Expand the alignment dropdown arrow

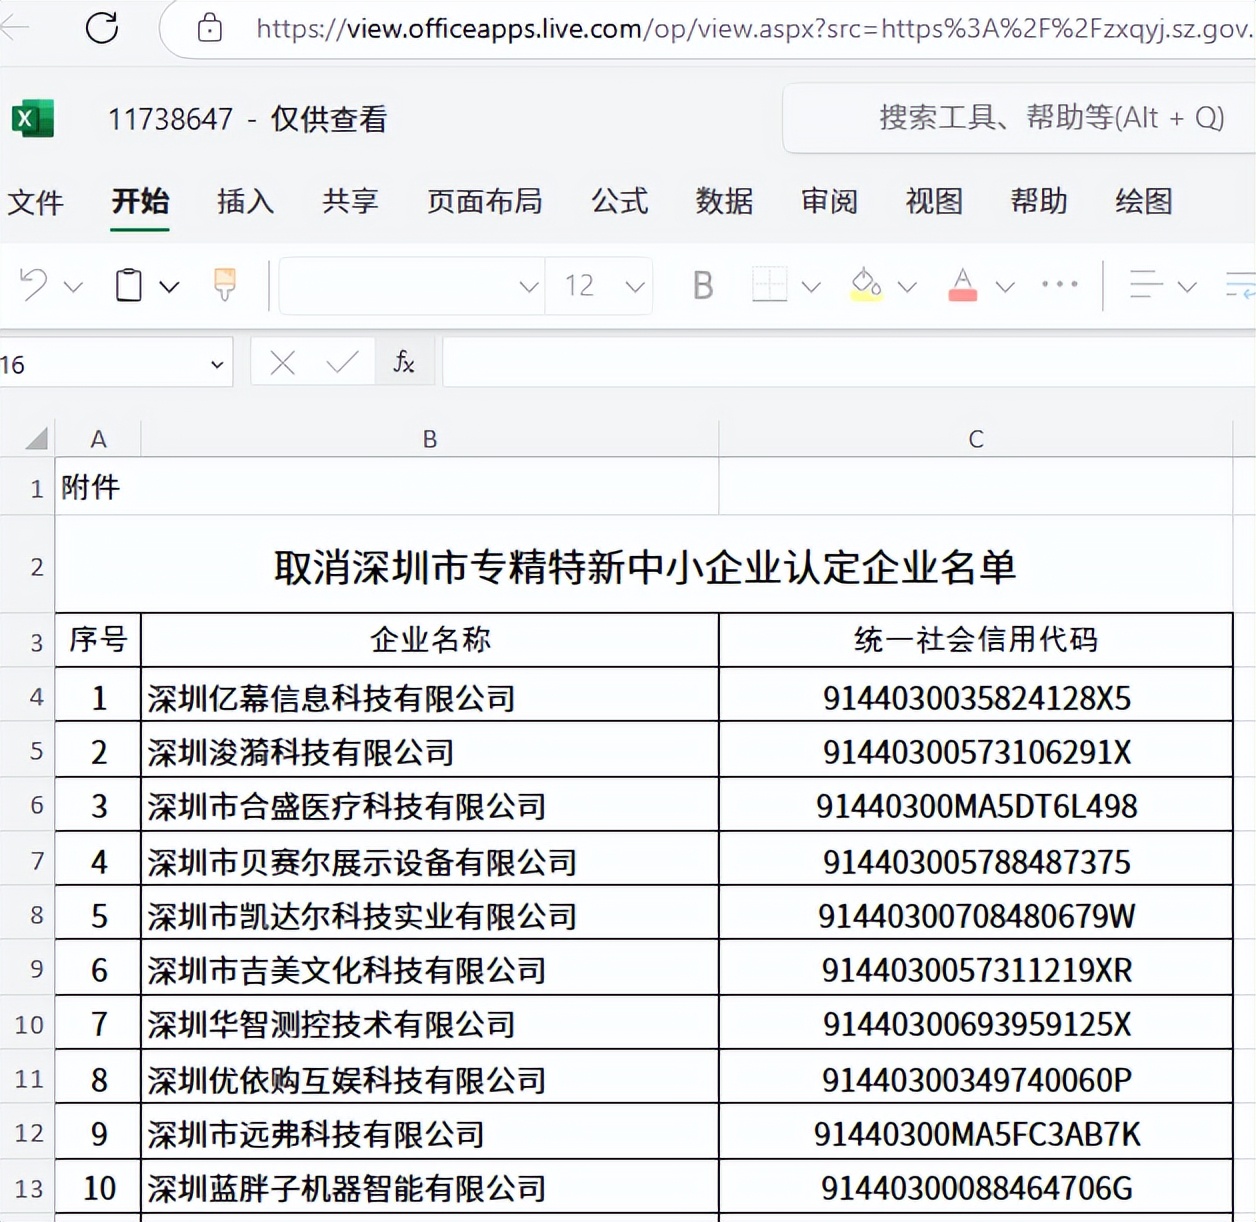[1187, 287]
